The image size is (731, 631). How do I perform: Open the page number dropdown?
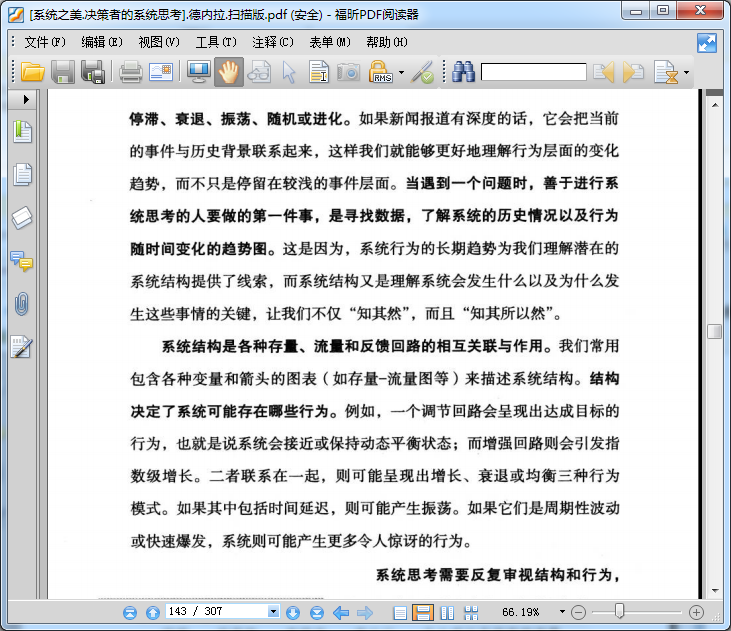pos(274,611)
